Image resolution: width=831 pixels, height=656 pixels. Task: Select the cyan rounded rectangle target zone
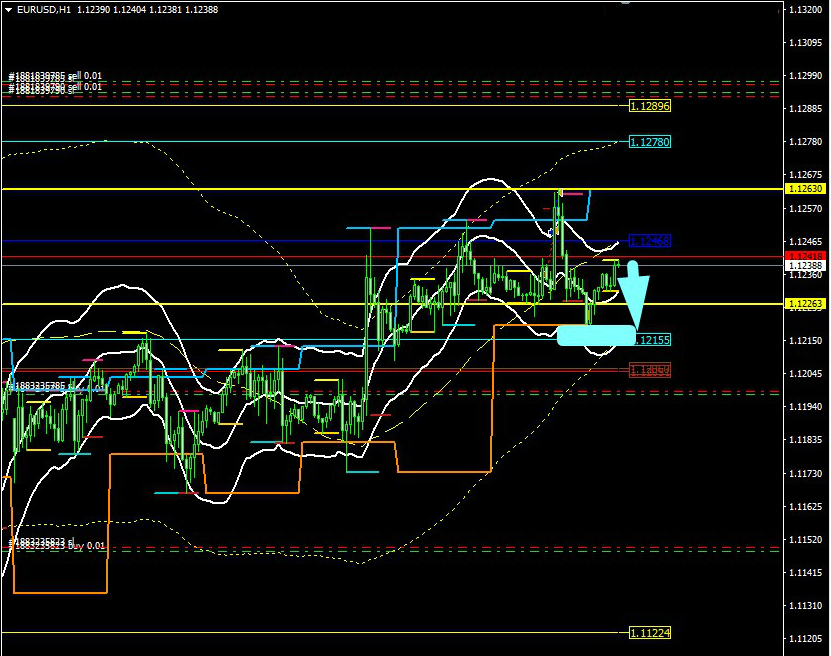tap(596, 335)
